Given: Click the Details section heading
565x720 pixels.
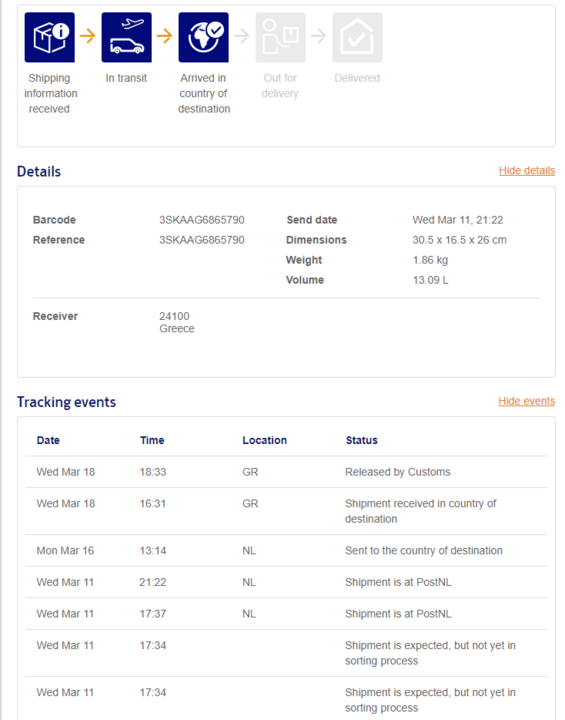Looking at the screenshot, I should [x=39, y=171].
